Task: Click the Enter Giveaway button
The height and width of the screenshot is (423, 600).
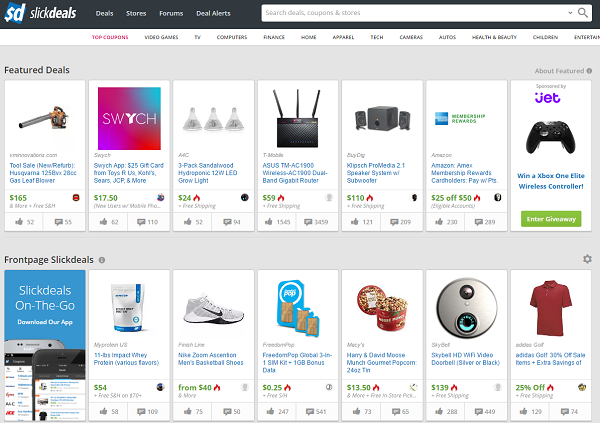Action: pos(551,219)
